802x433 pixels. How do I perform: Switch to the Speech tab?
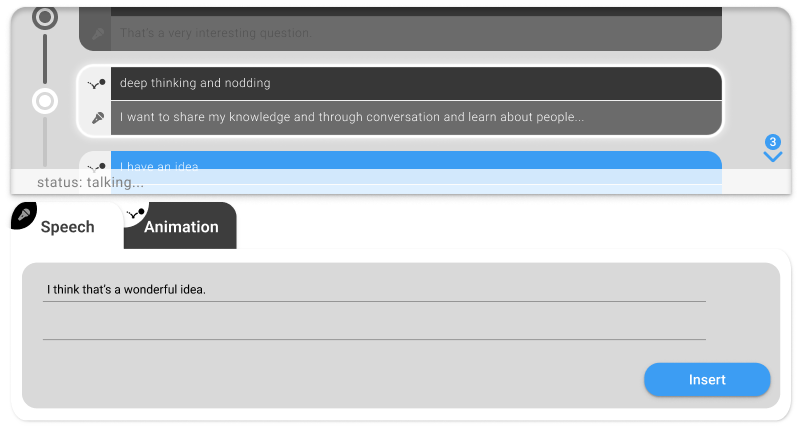pyautogui.click(x=67, y=225)
